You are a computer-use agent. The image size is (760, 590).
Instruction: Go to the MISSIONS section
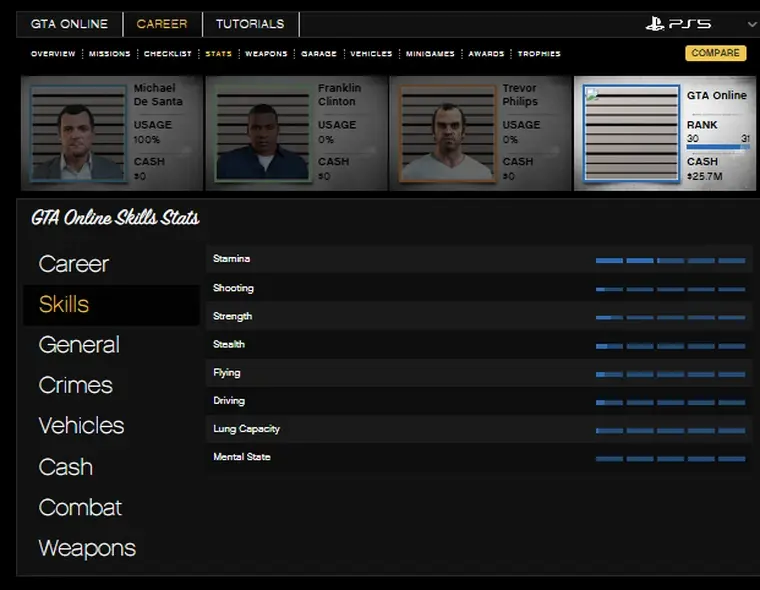pos(110,54)
